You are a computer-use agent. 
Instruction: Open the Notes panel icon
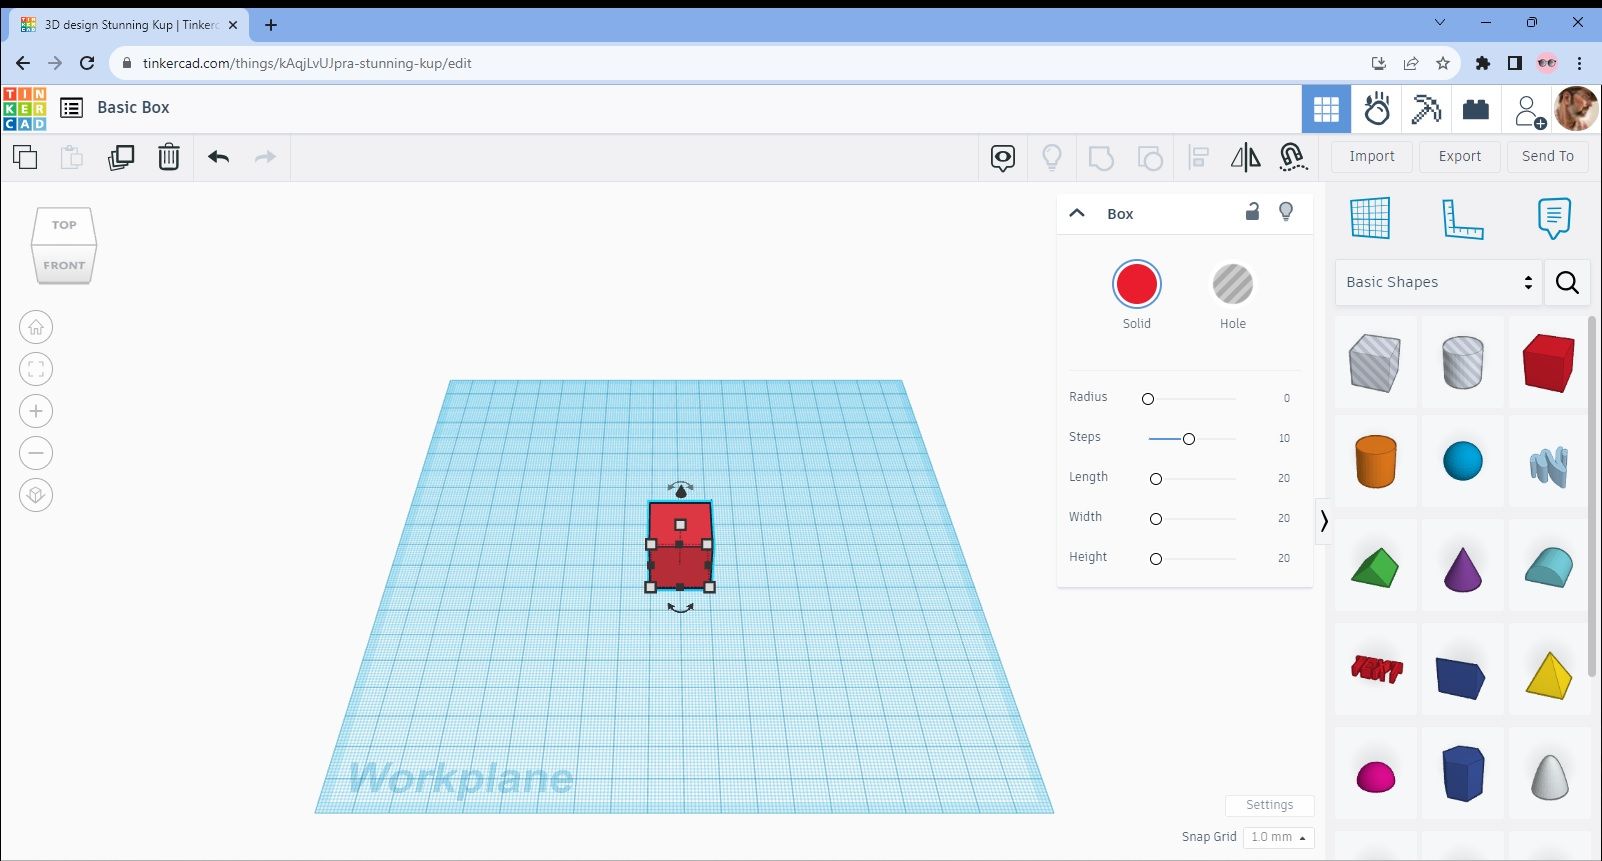1554,217
